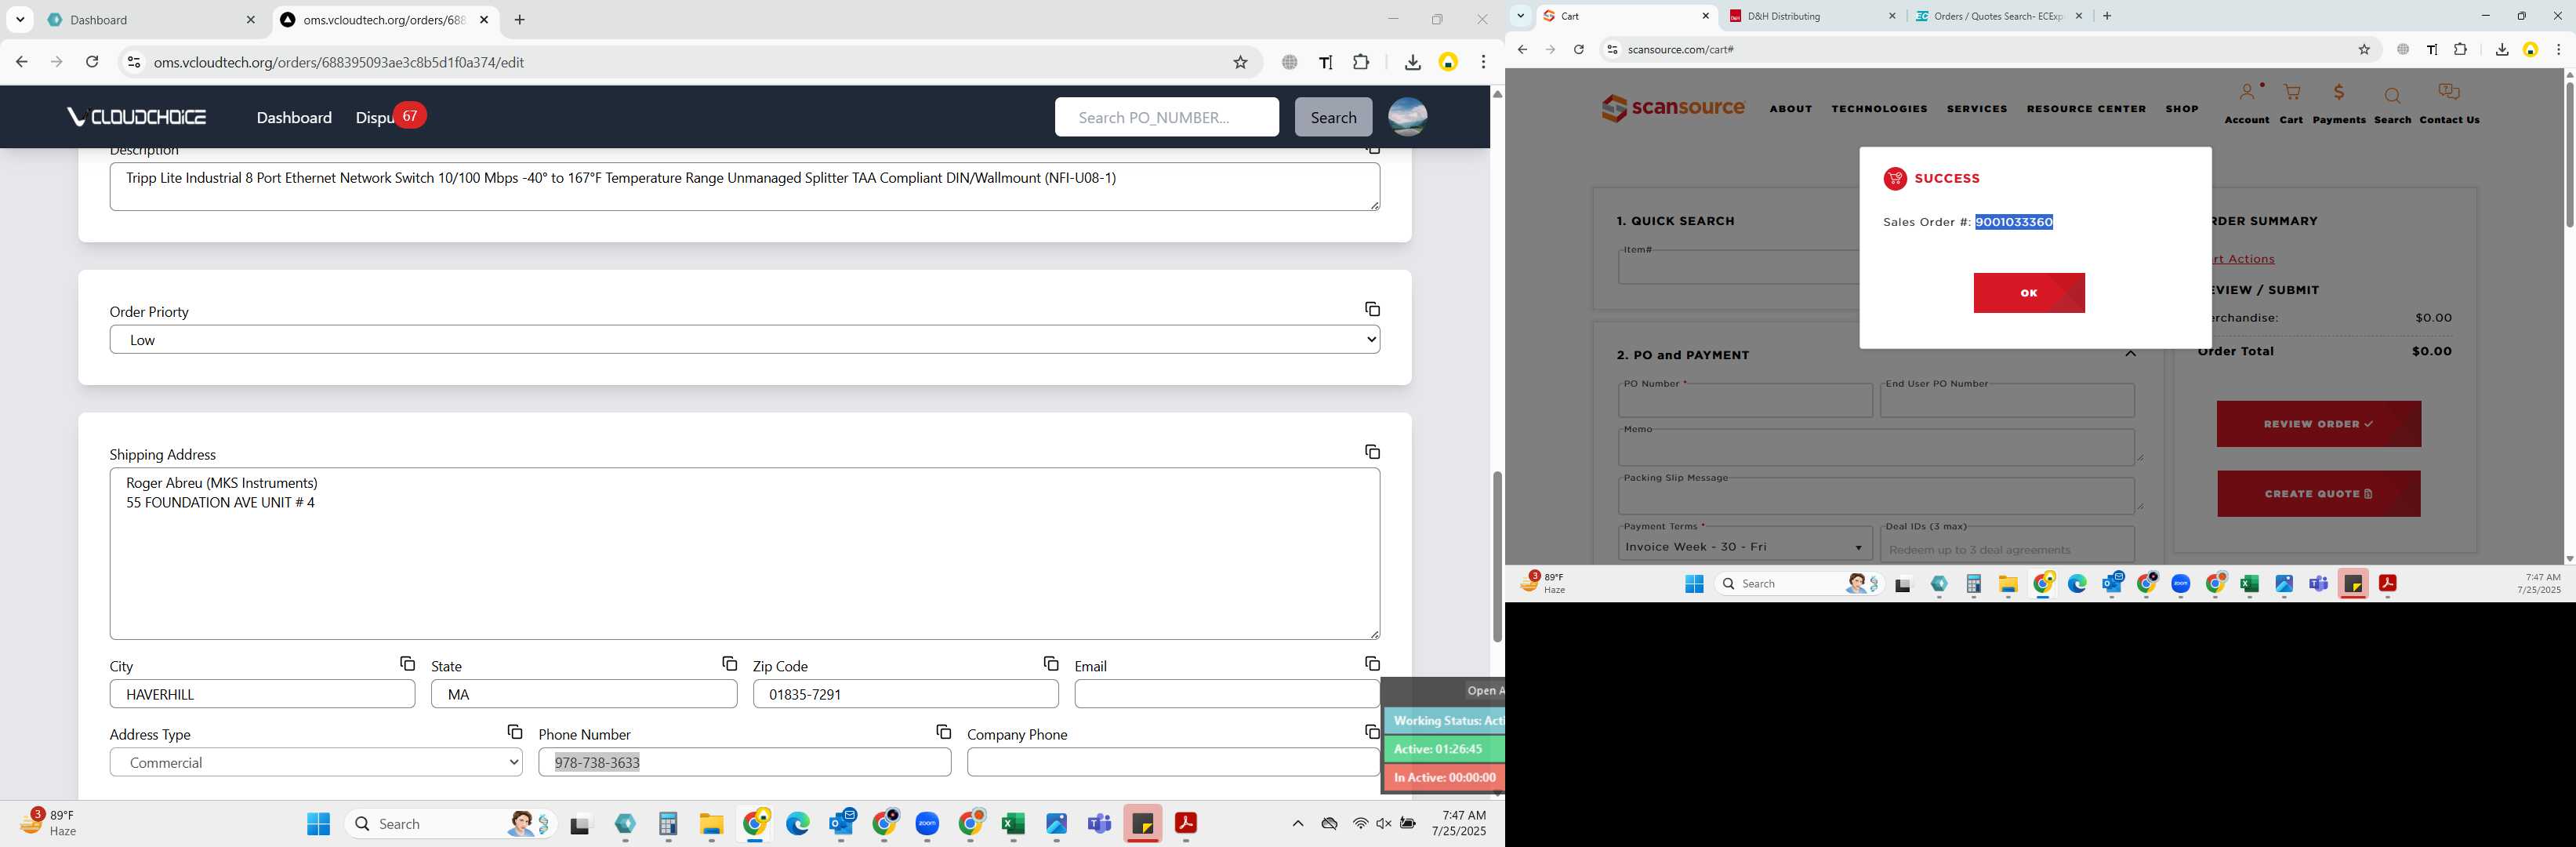
Task: Open Excel on the taskbar below the CloudChoice window
Action: [1013, 824]
